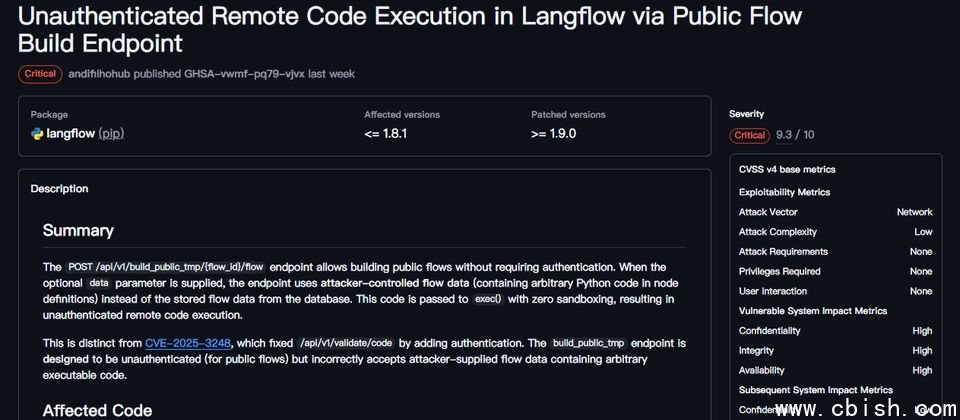Click the 9.3 / 10 severity score
The image size is (960, 420).
(795, 135)
